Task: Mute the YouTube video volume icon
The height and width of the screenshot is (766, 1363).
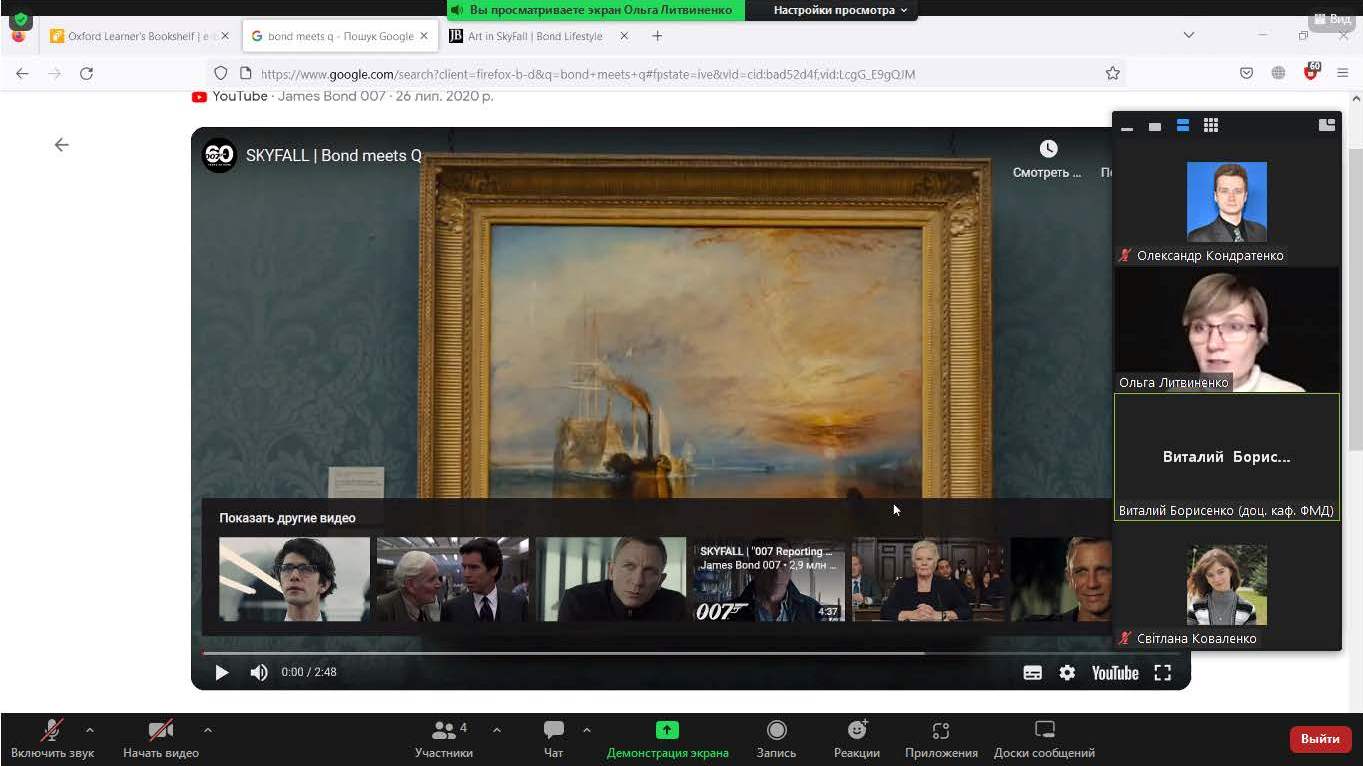Action: click(x=259, y=673)
